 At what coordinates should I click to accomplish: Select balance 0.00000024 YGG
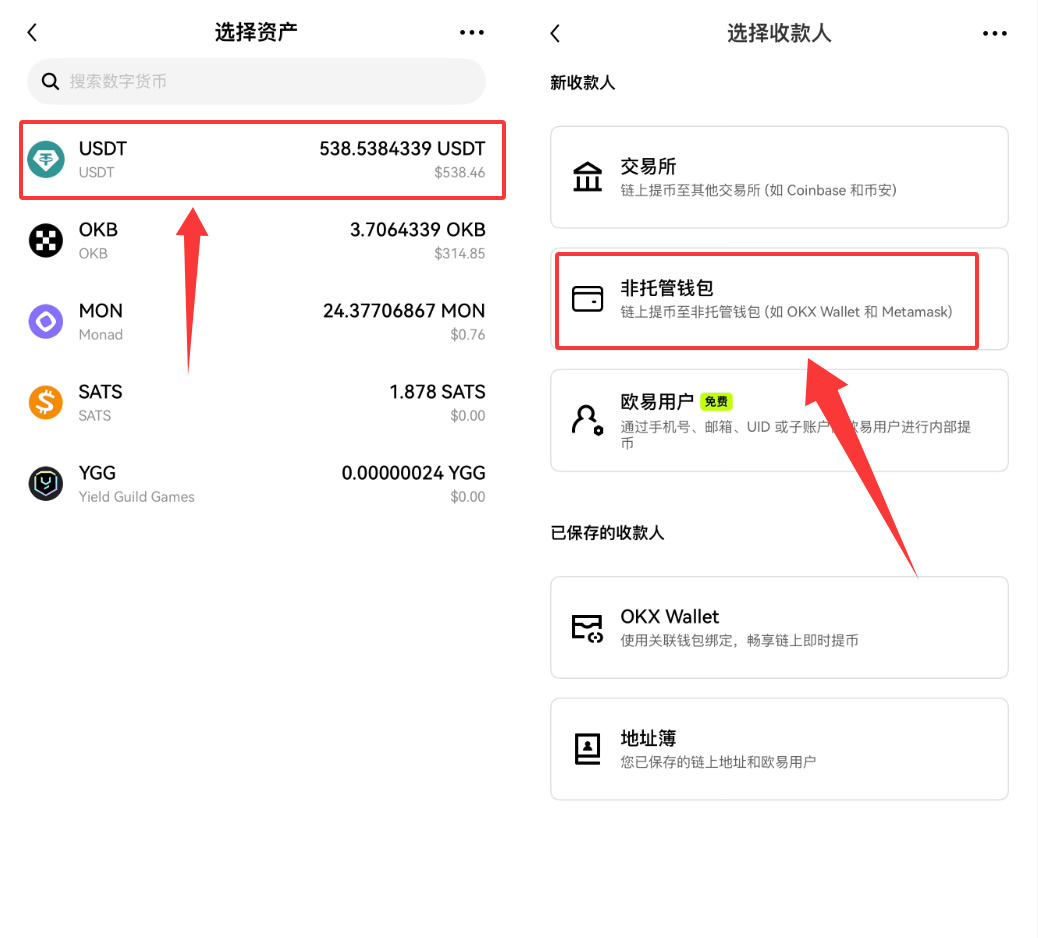coord(414,473)
